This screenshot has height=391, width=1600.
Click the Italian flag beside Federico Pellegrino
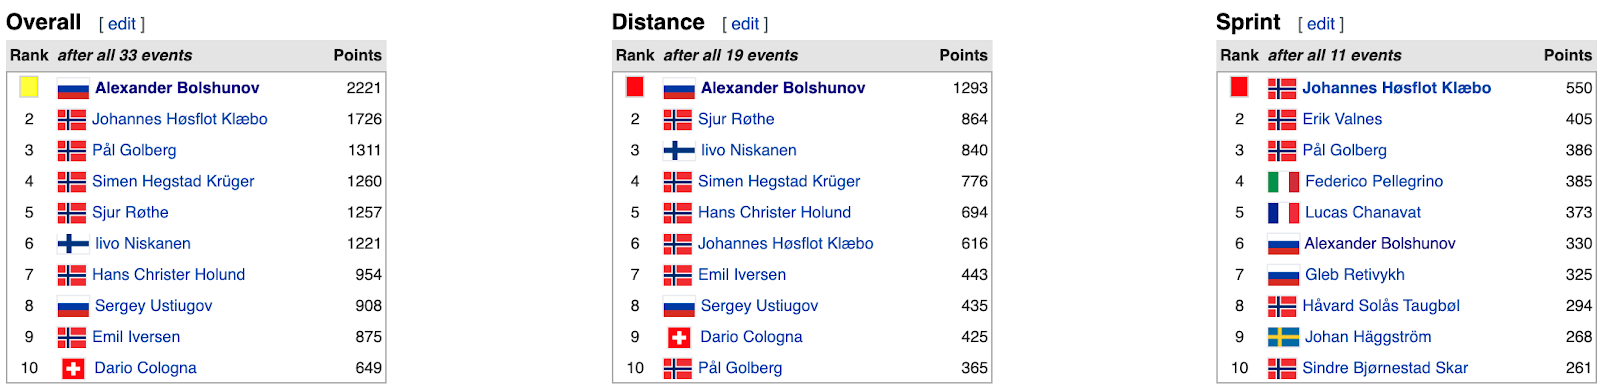tap(1284, 181)
